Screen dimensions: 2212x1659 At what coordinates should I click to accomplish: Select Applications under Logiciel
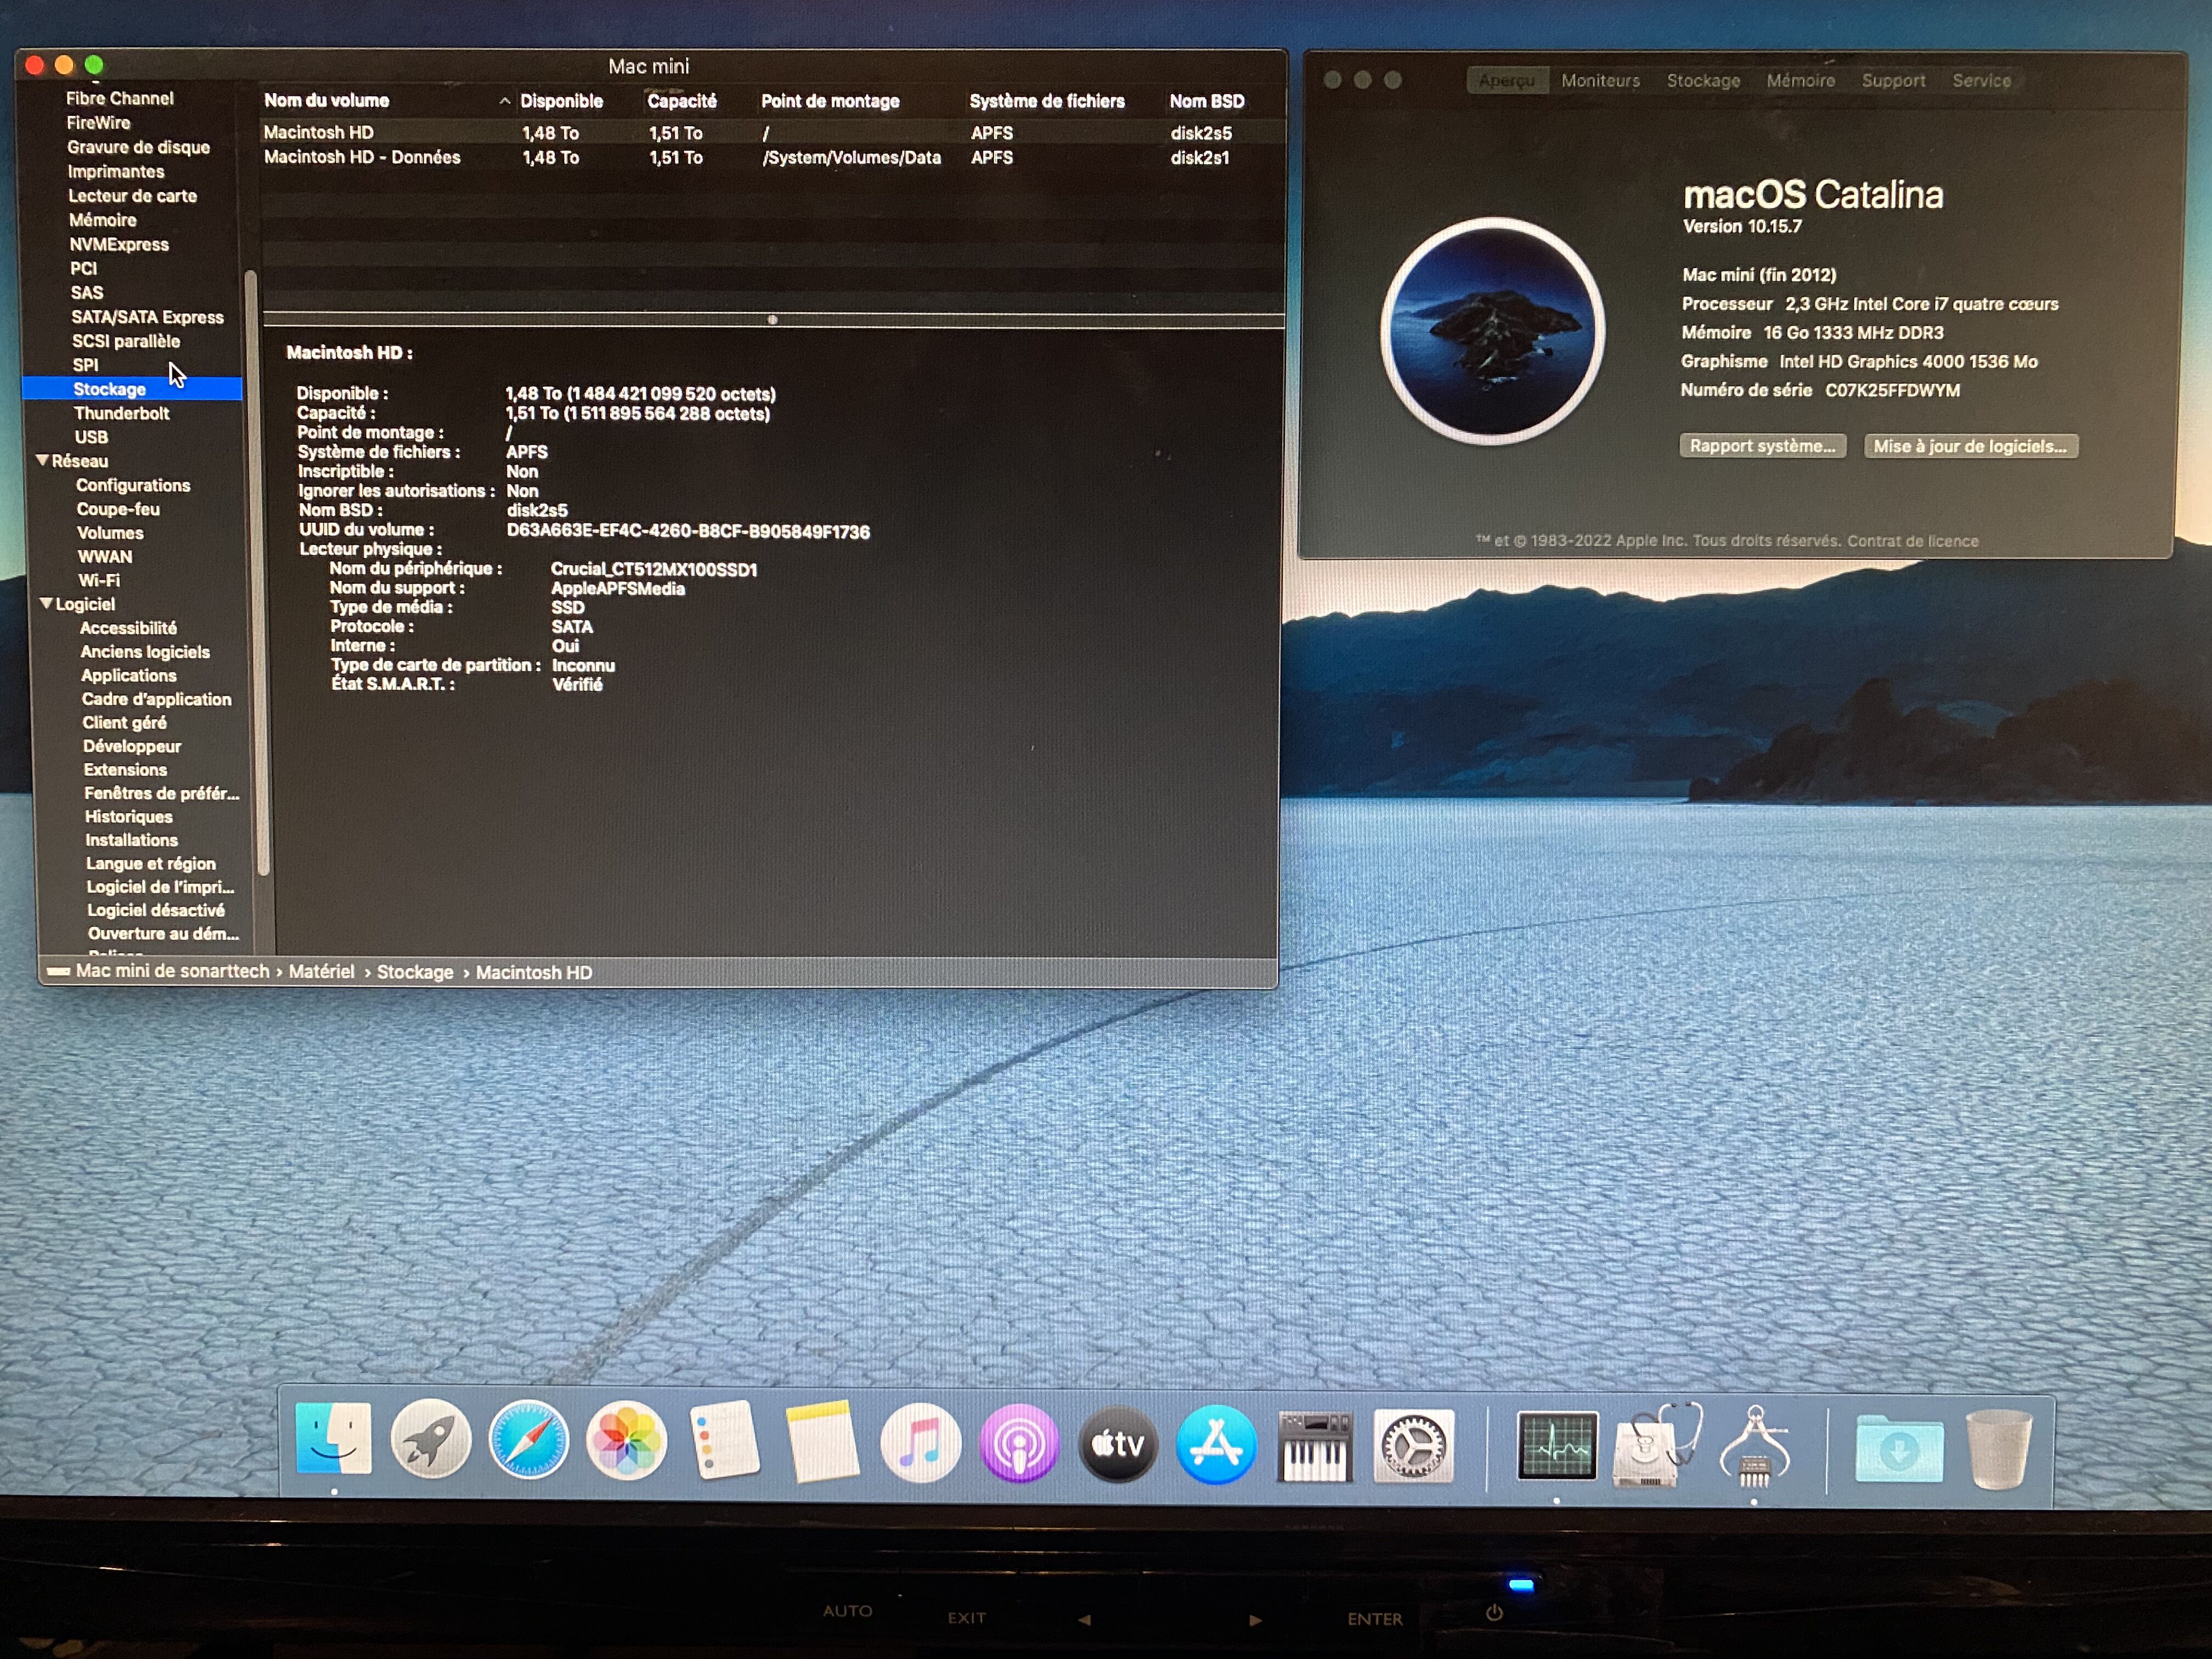coord(129,675)
